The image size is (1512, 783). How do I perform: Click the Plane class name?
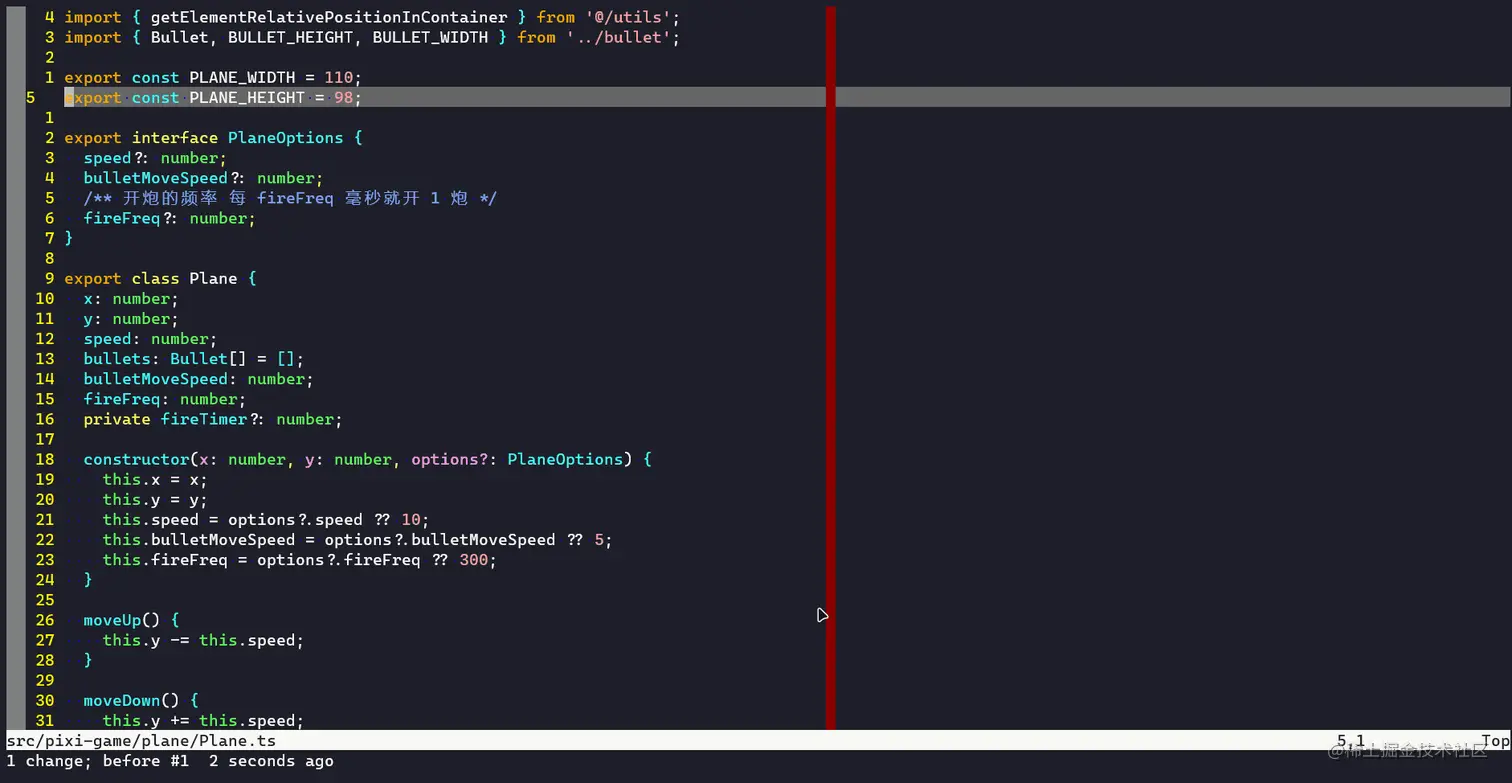pyautogui.click(x=213, y=278)
